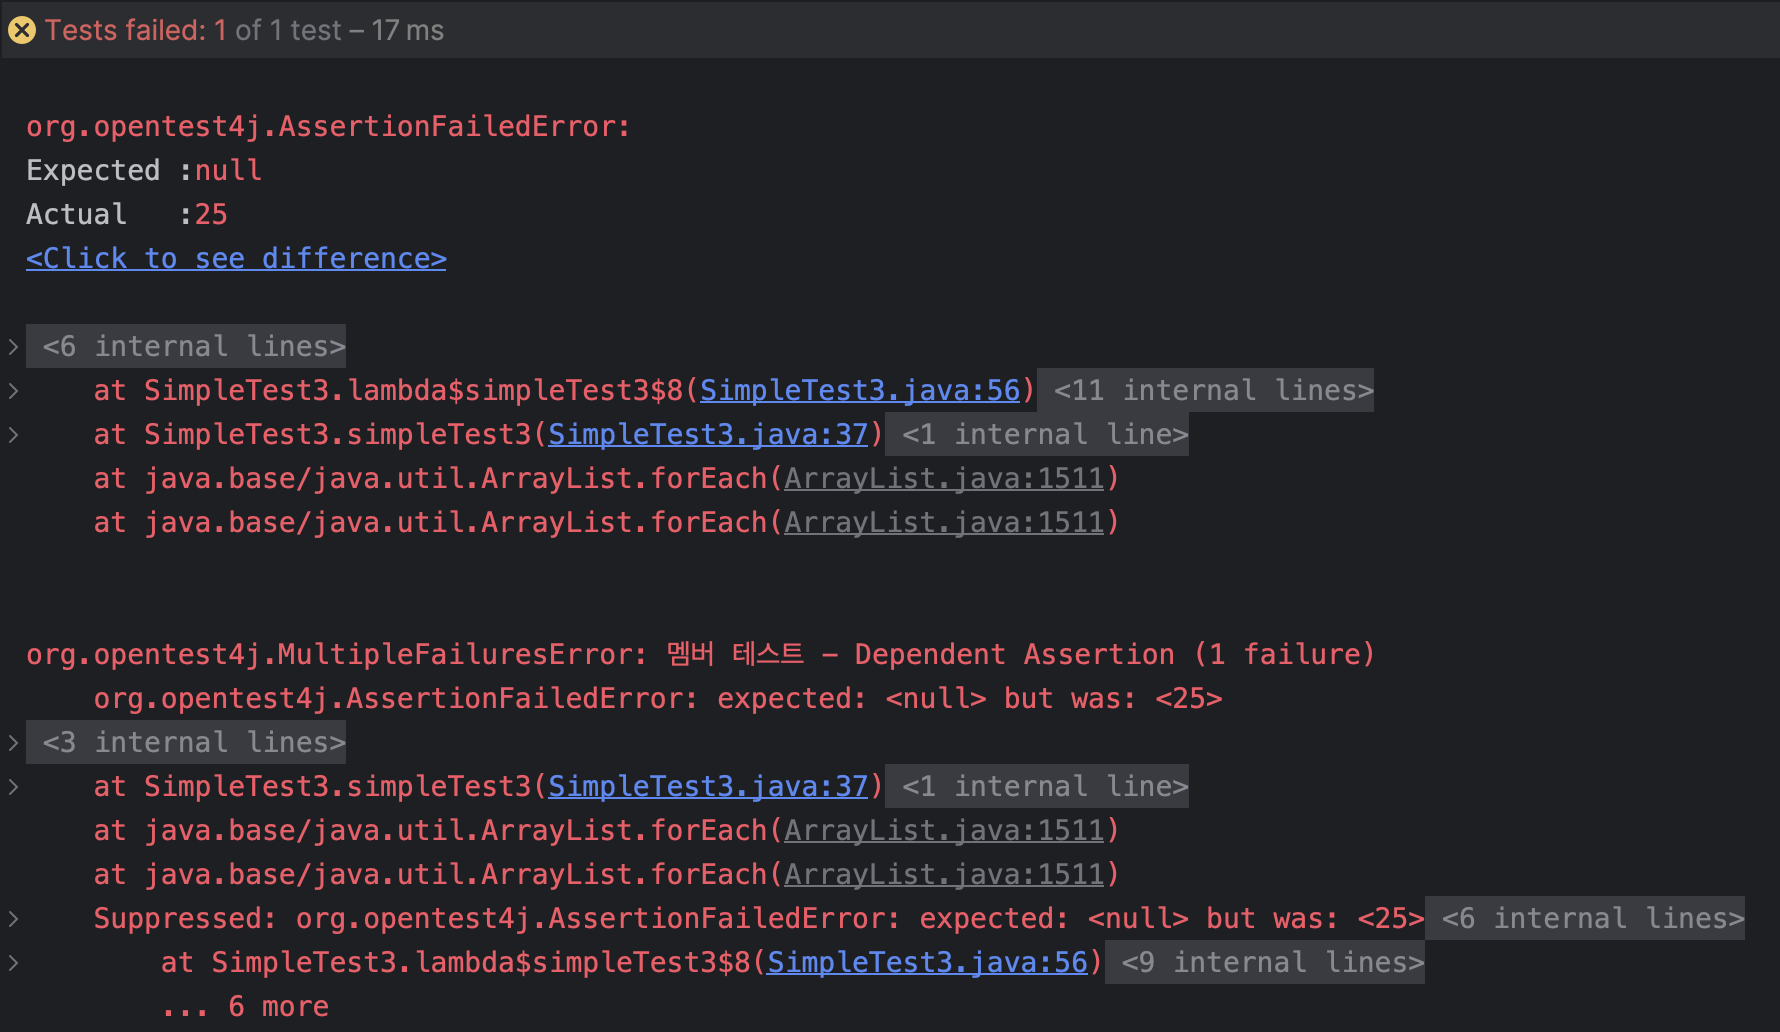Expand the <9 internal lines> at the bottom
The height and width of the screenshot is (1032, 1780).
(x=1265, y=962)
